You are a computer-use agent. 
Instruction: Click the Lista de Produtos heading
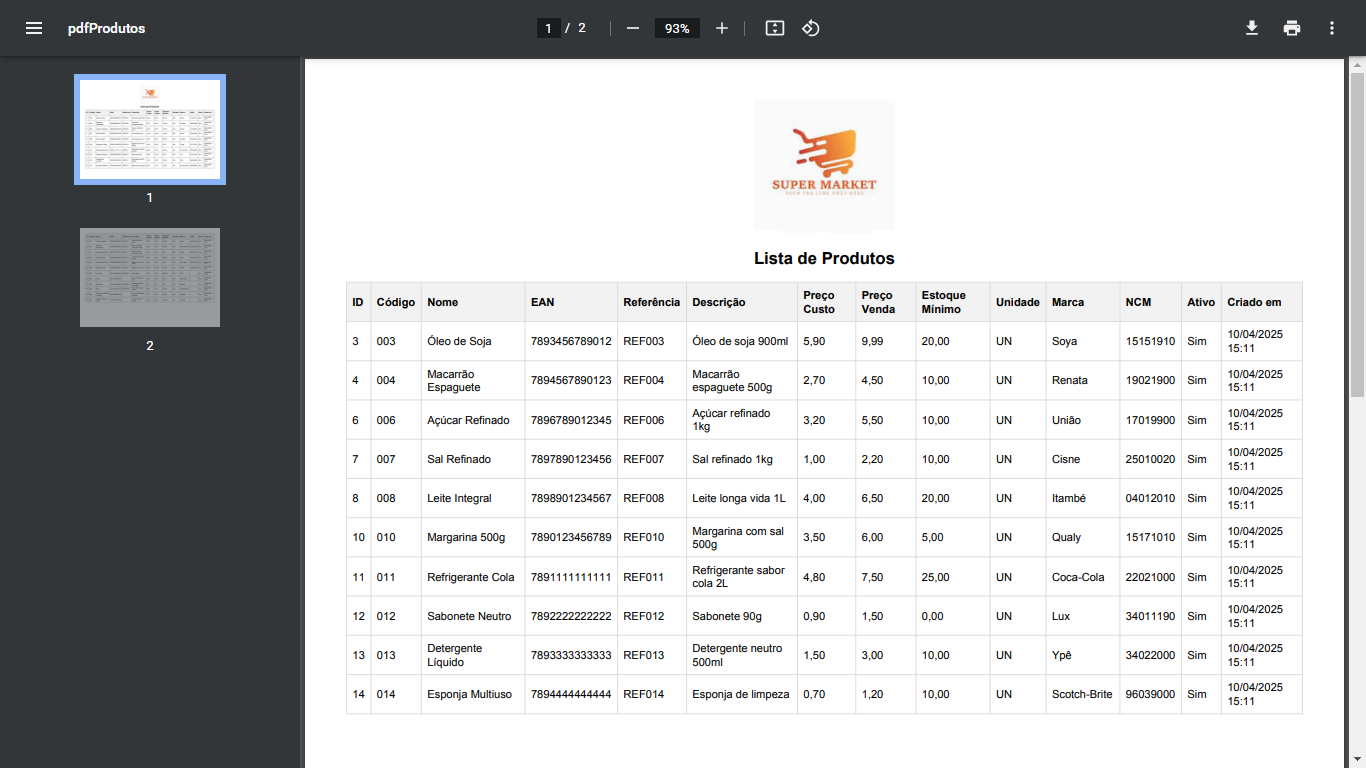(824, 259)
